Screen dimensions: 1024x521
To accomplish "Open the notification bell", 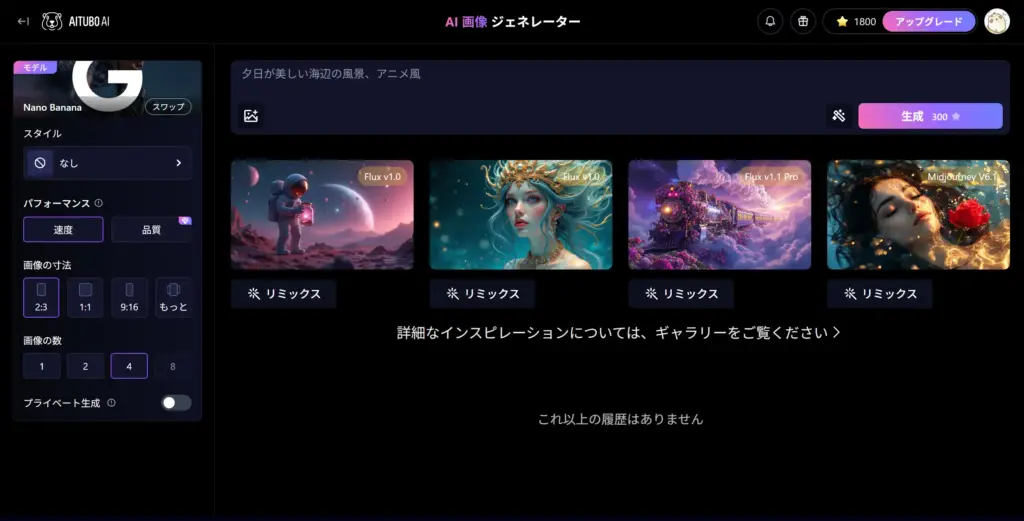I will [x=770, y=21].
